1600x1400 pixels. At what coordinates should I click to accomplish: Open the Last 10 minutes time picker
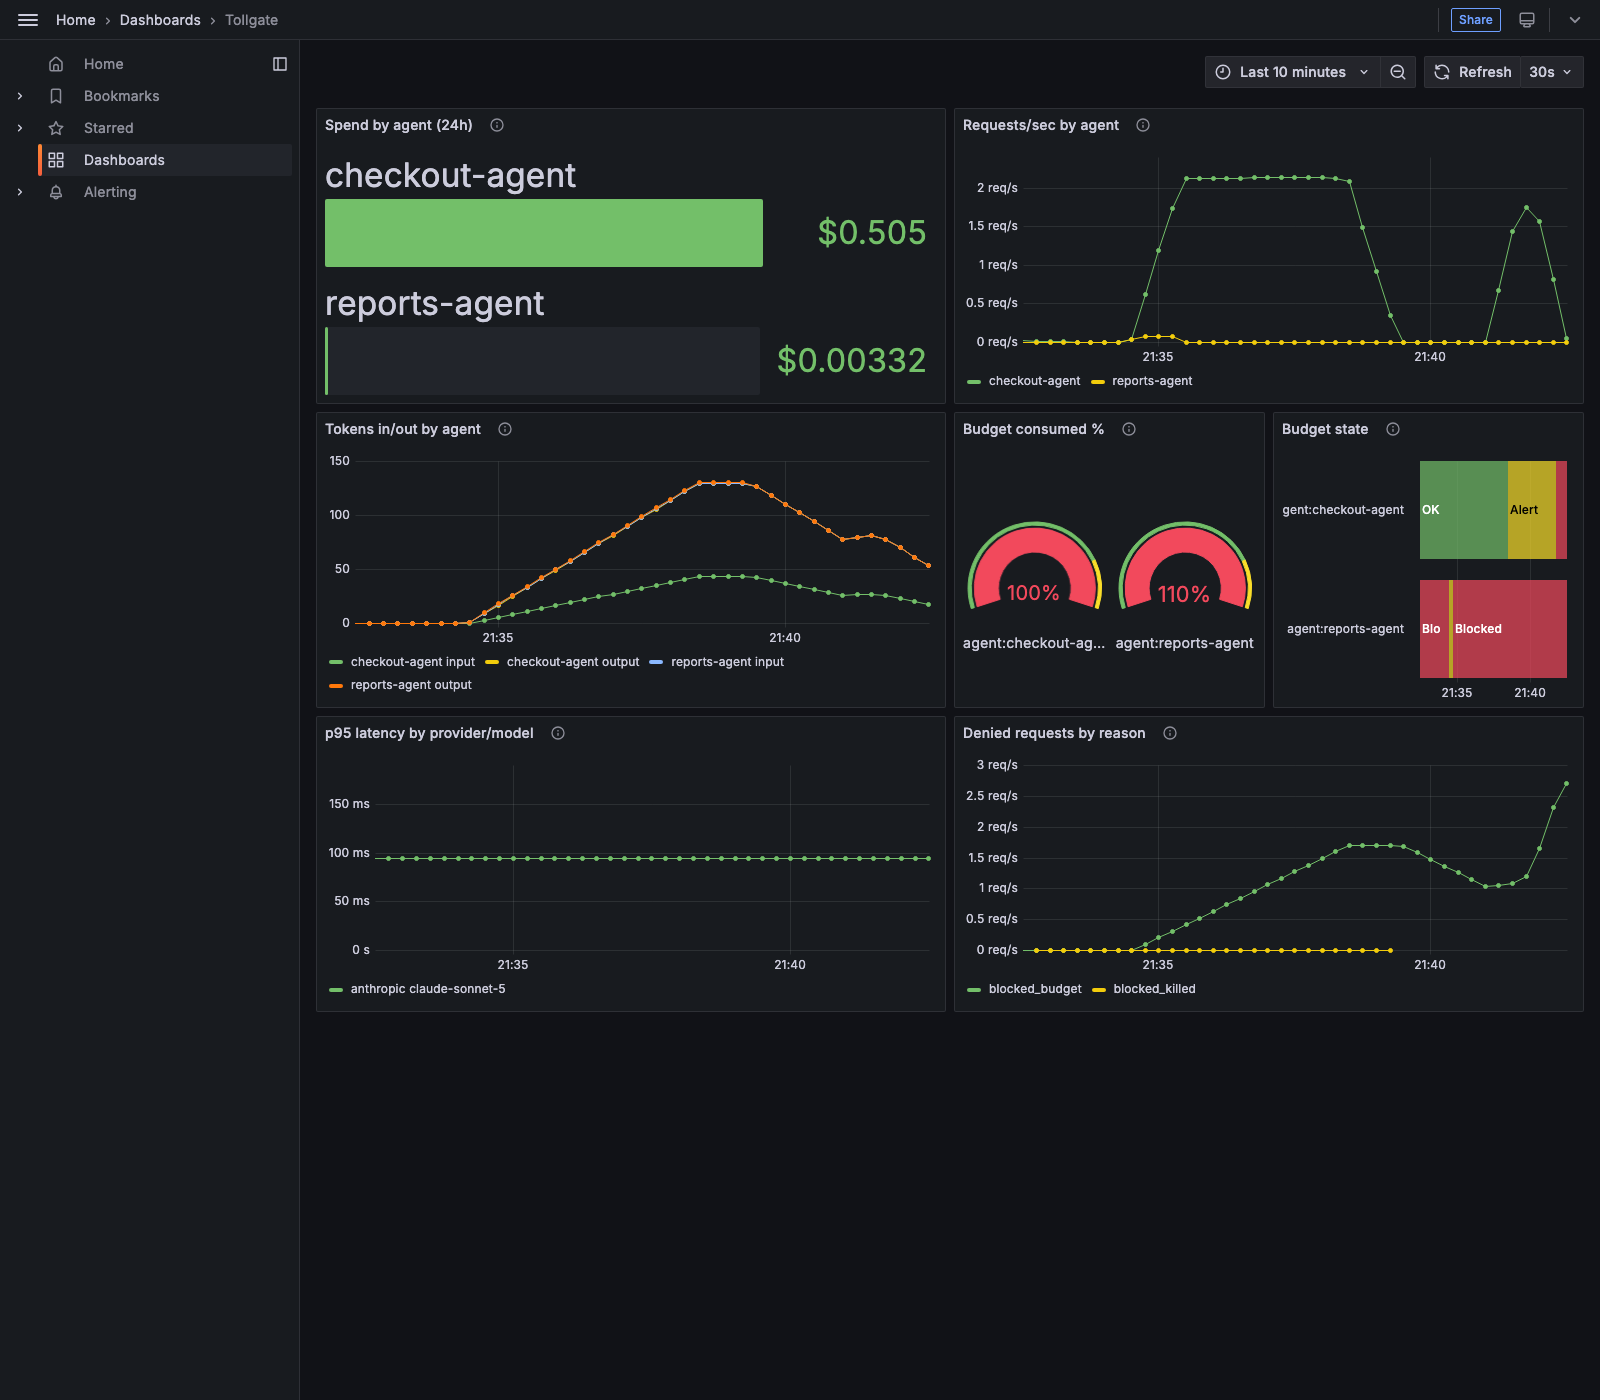tap(1292, 72)
